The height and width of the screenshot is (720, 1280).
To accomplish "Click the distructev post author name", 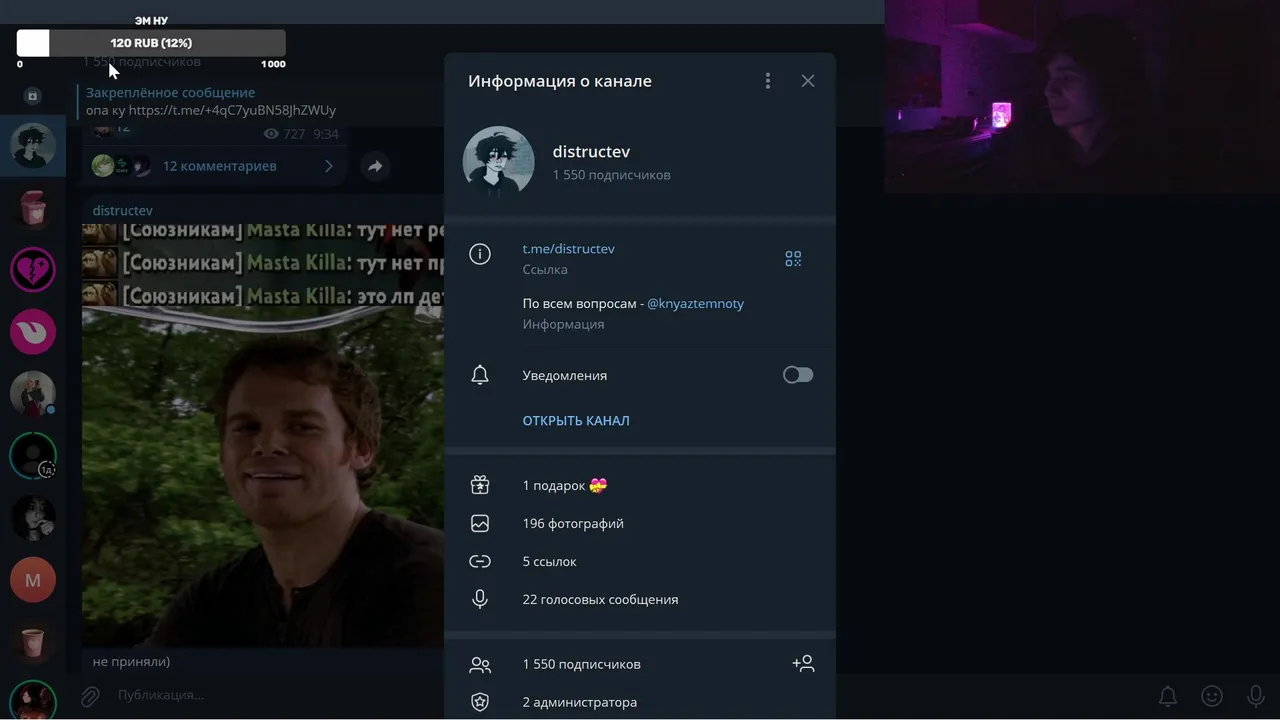I will coord(122,211).
